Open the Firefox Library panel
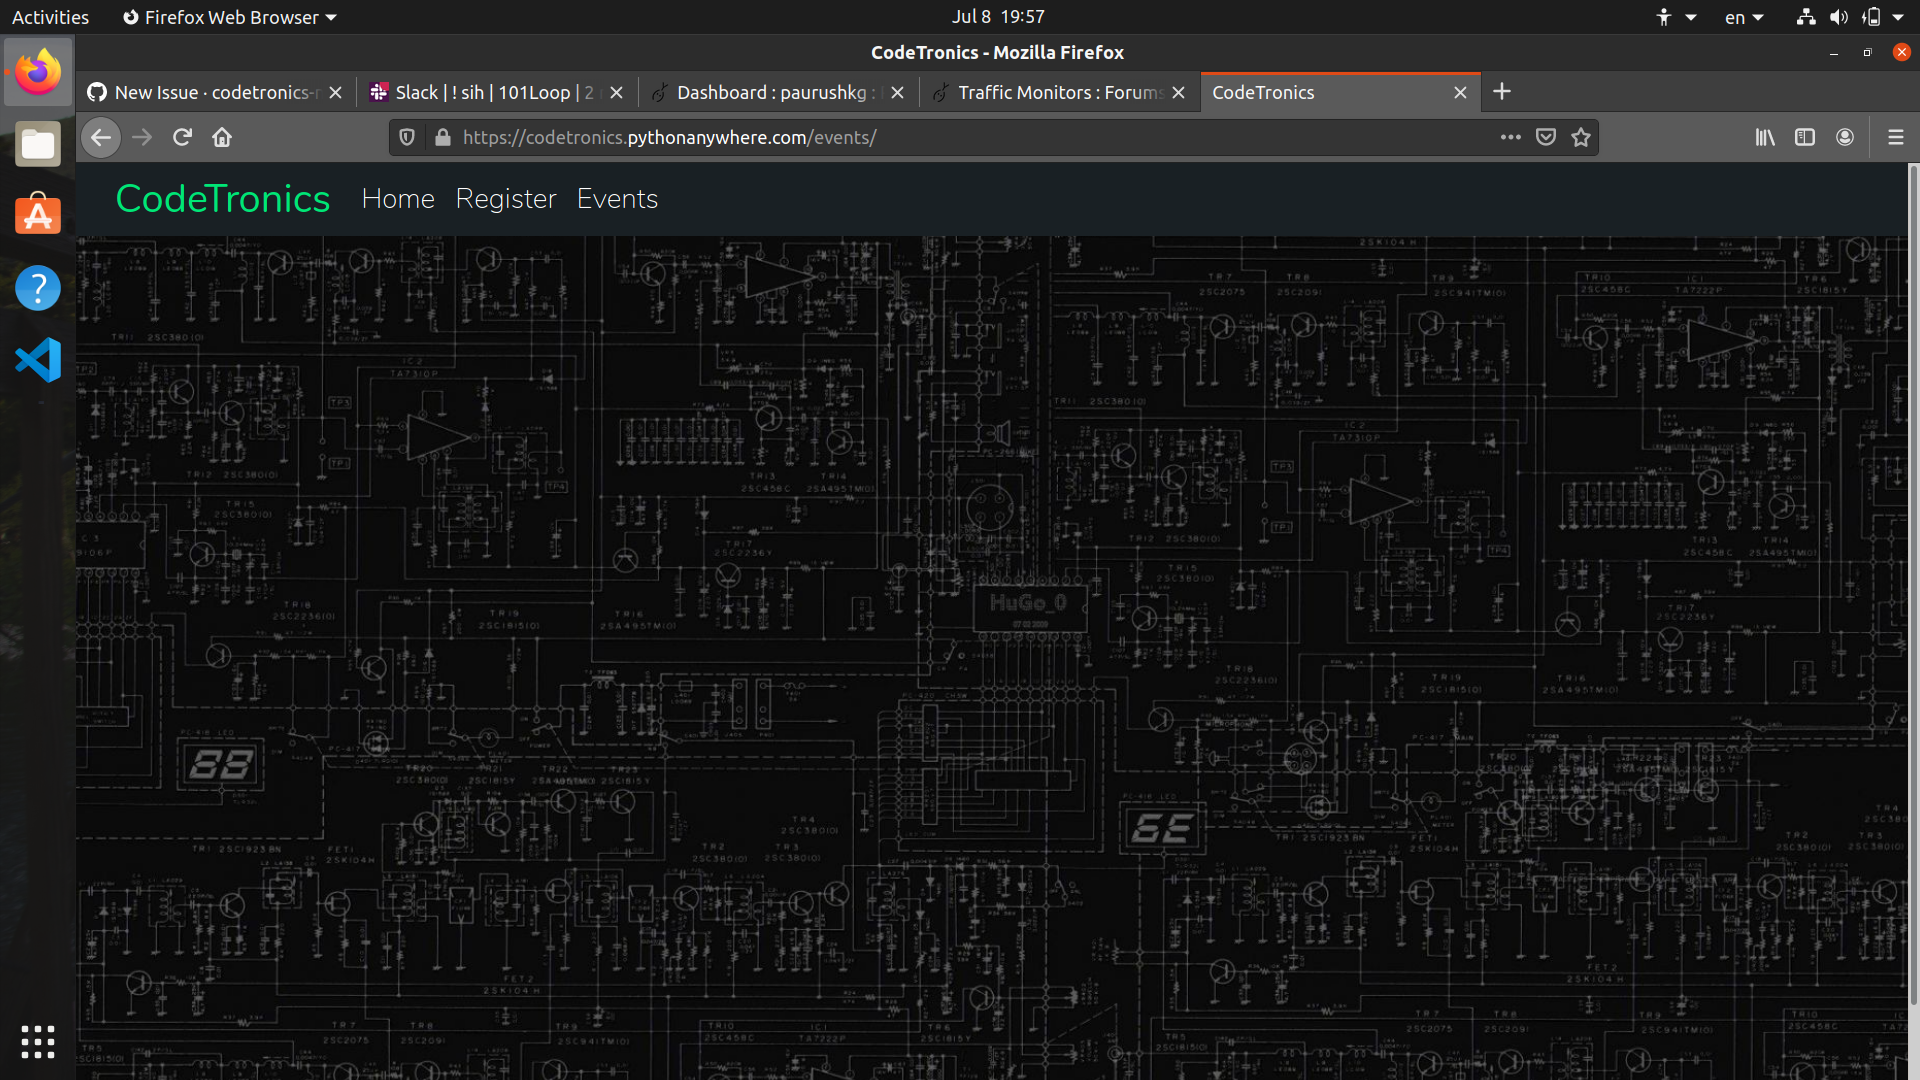The image size is (1920, 1080). (x=1765, y=137)
